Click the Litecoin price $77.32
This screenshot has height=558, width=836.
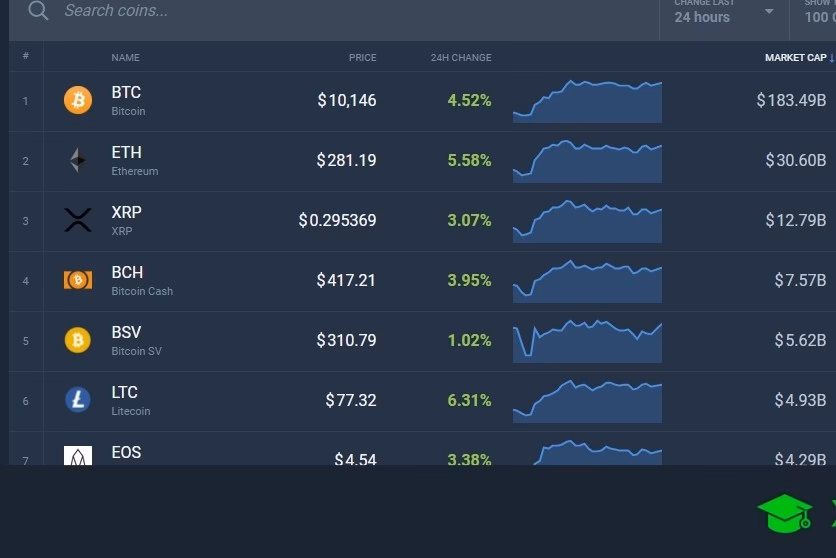(351, 400)
